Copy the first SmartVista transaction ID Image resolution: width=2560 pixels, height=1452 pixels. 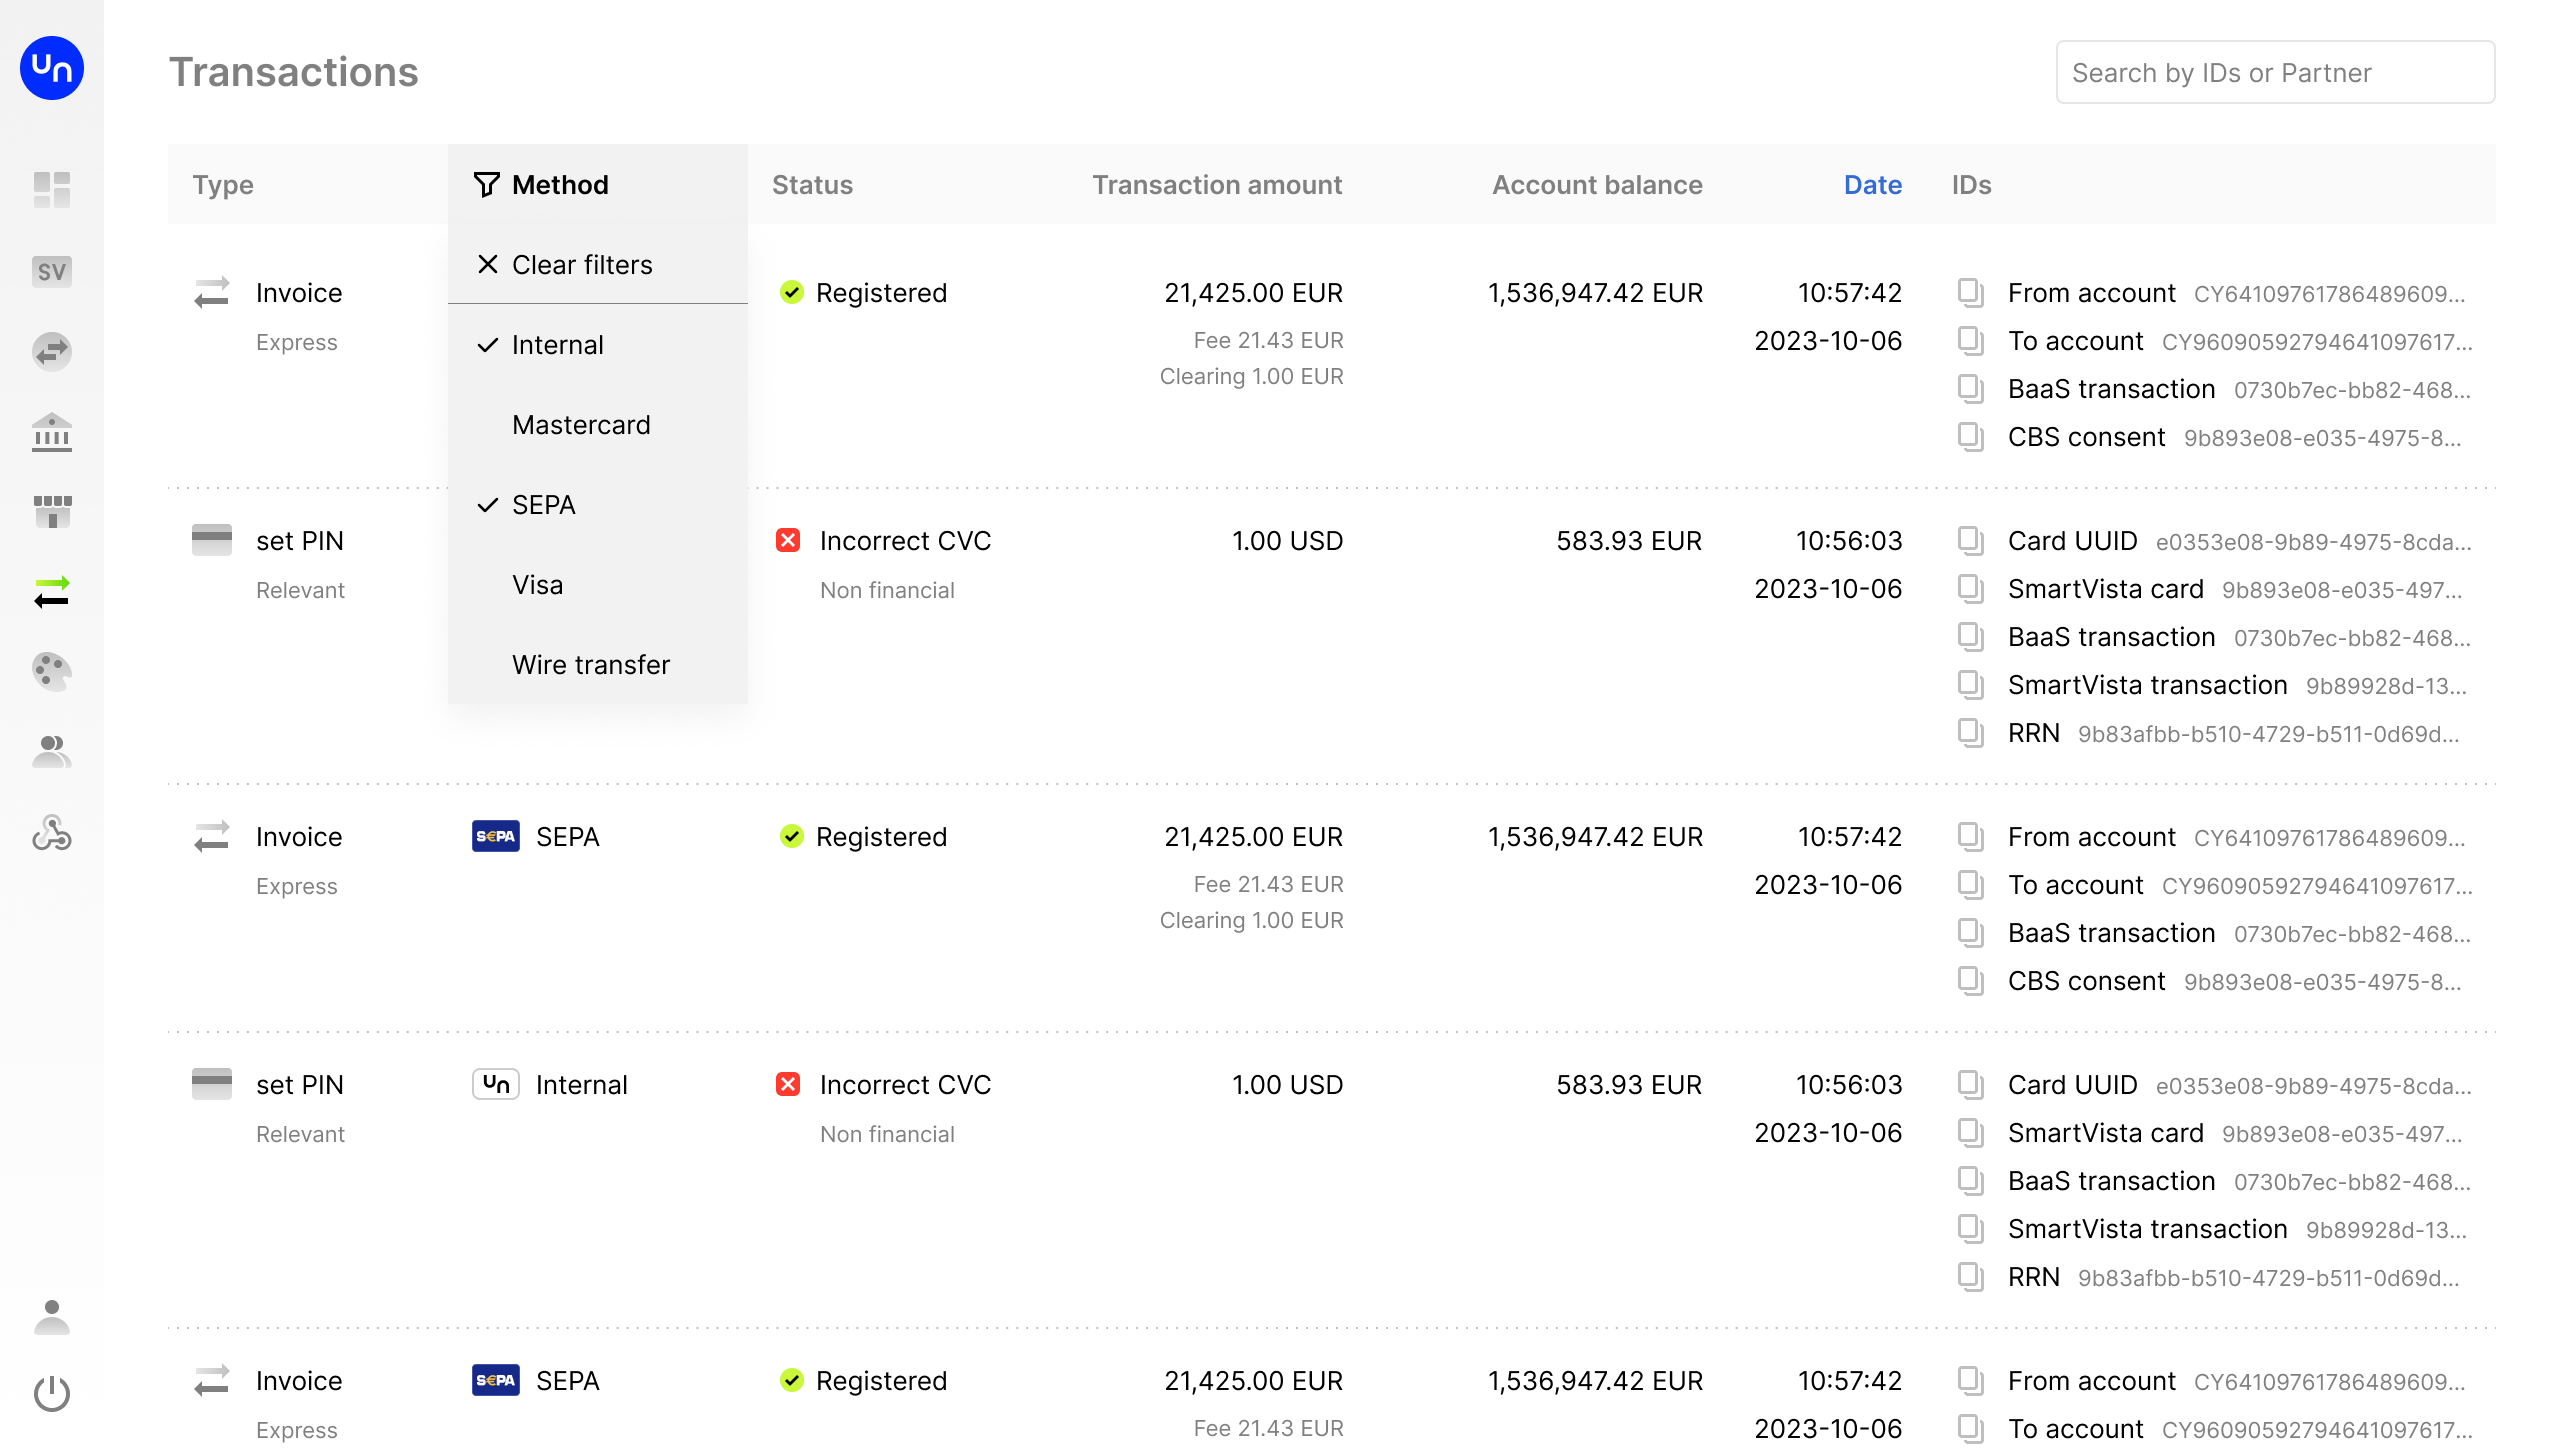[x=1970, y=685]
